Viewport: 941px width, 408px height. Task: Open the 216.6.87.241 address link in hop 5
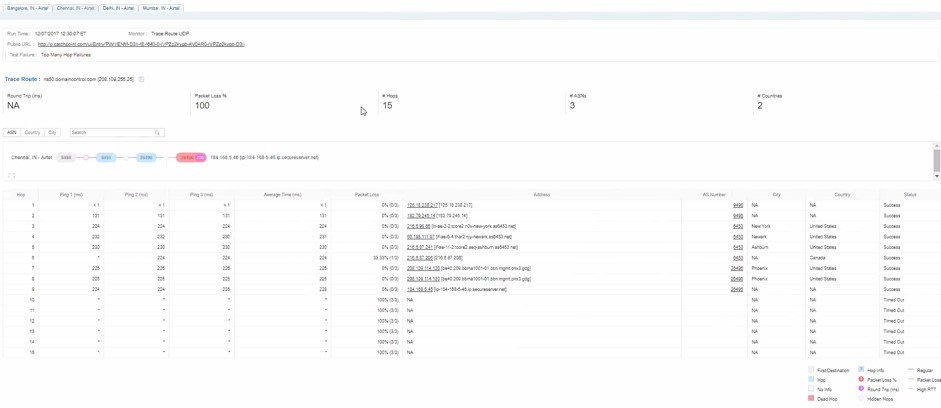(420, 247)
